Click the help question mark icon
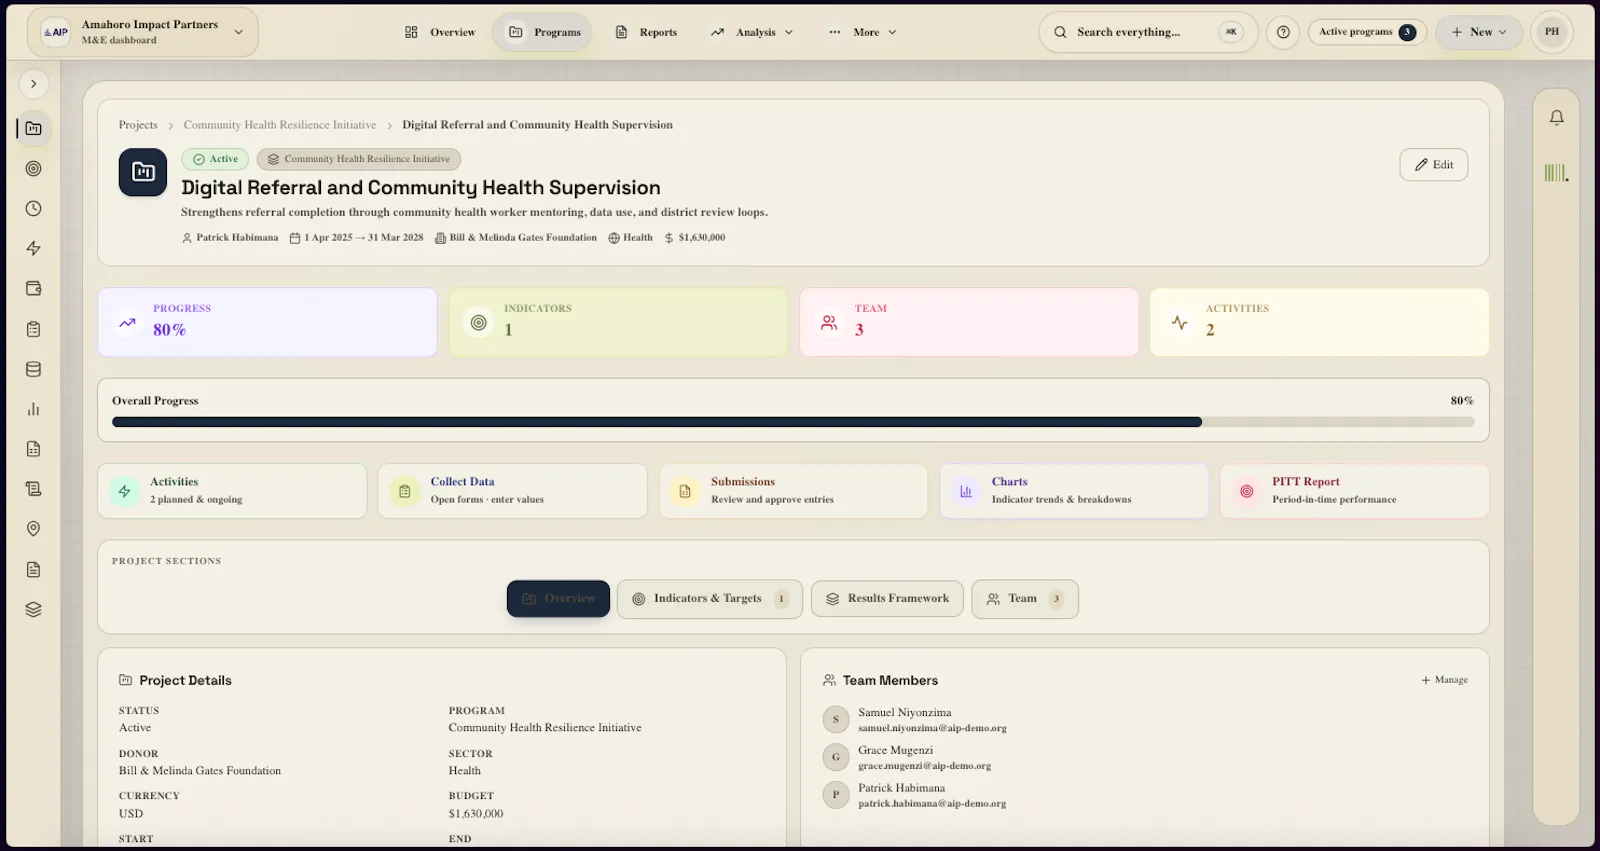Image resolution: width=1600 pixels, height=851 pixels. (1283, 32)
